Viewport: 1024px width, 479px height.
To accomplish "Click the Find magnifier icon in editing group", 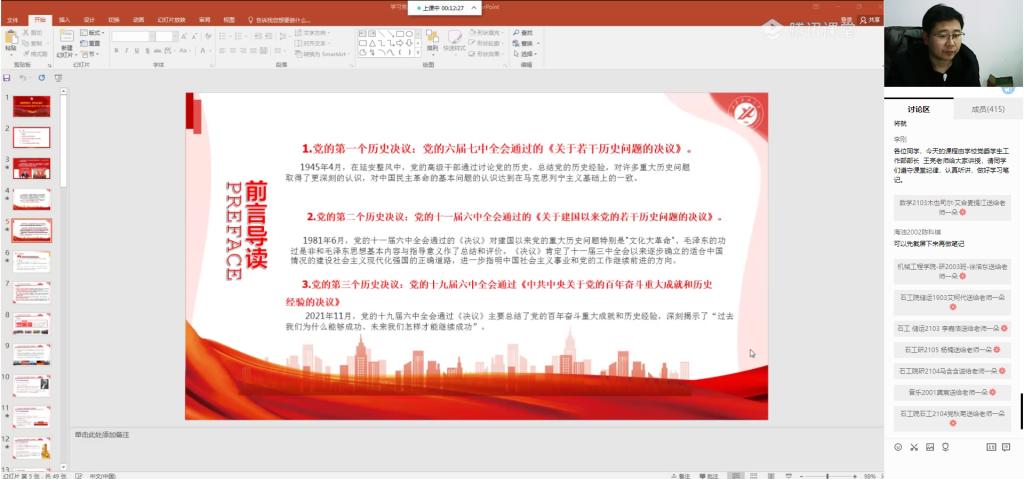I will (516, 33).
